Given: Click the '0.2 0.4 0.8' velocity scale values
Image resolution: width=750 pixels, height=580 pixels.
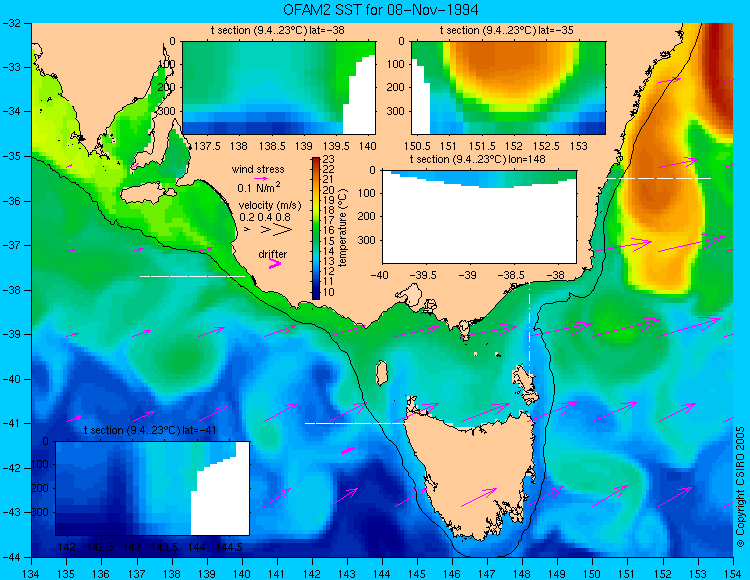Looking at the screenshot, I should [265, 217].
